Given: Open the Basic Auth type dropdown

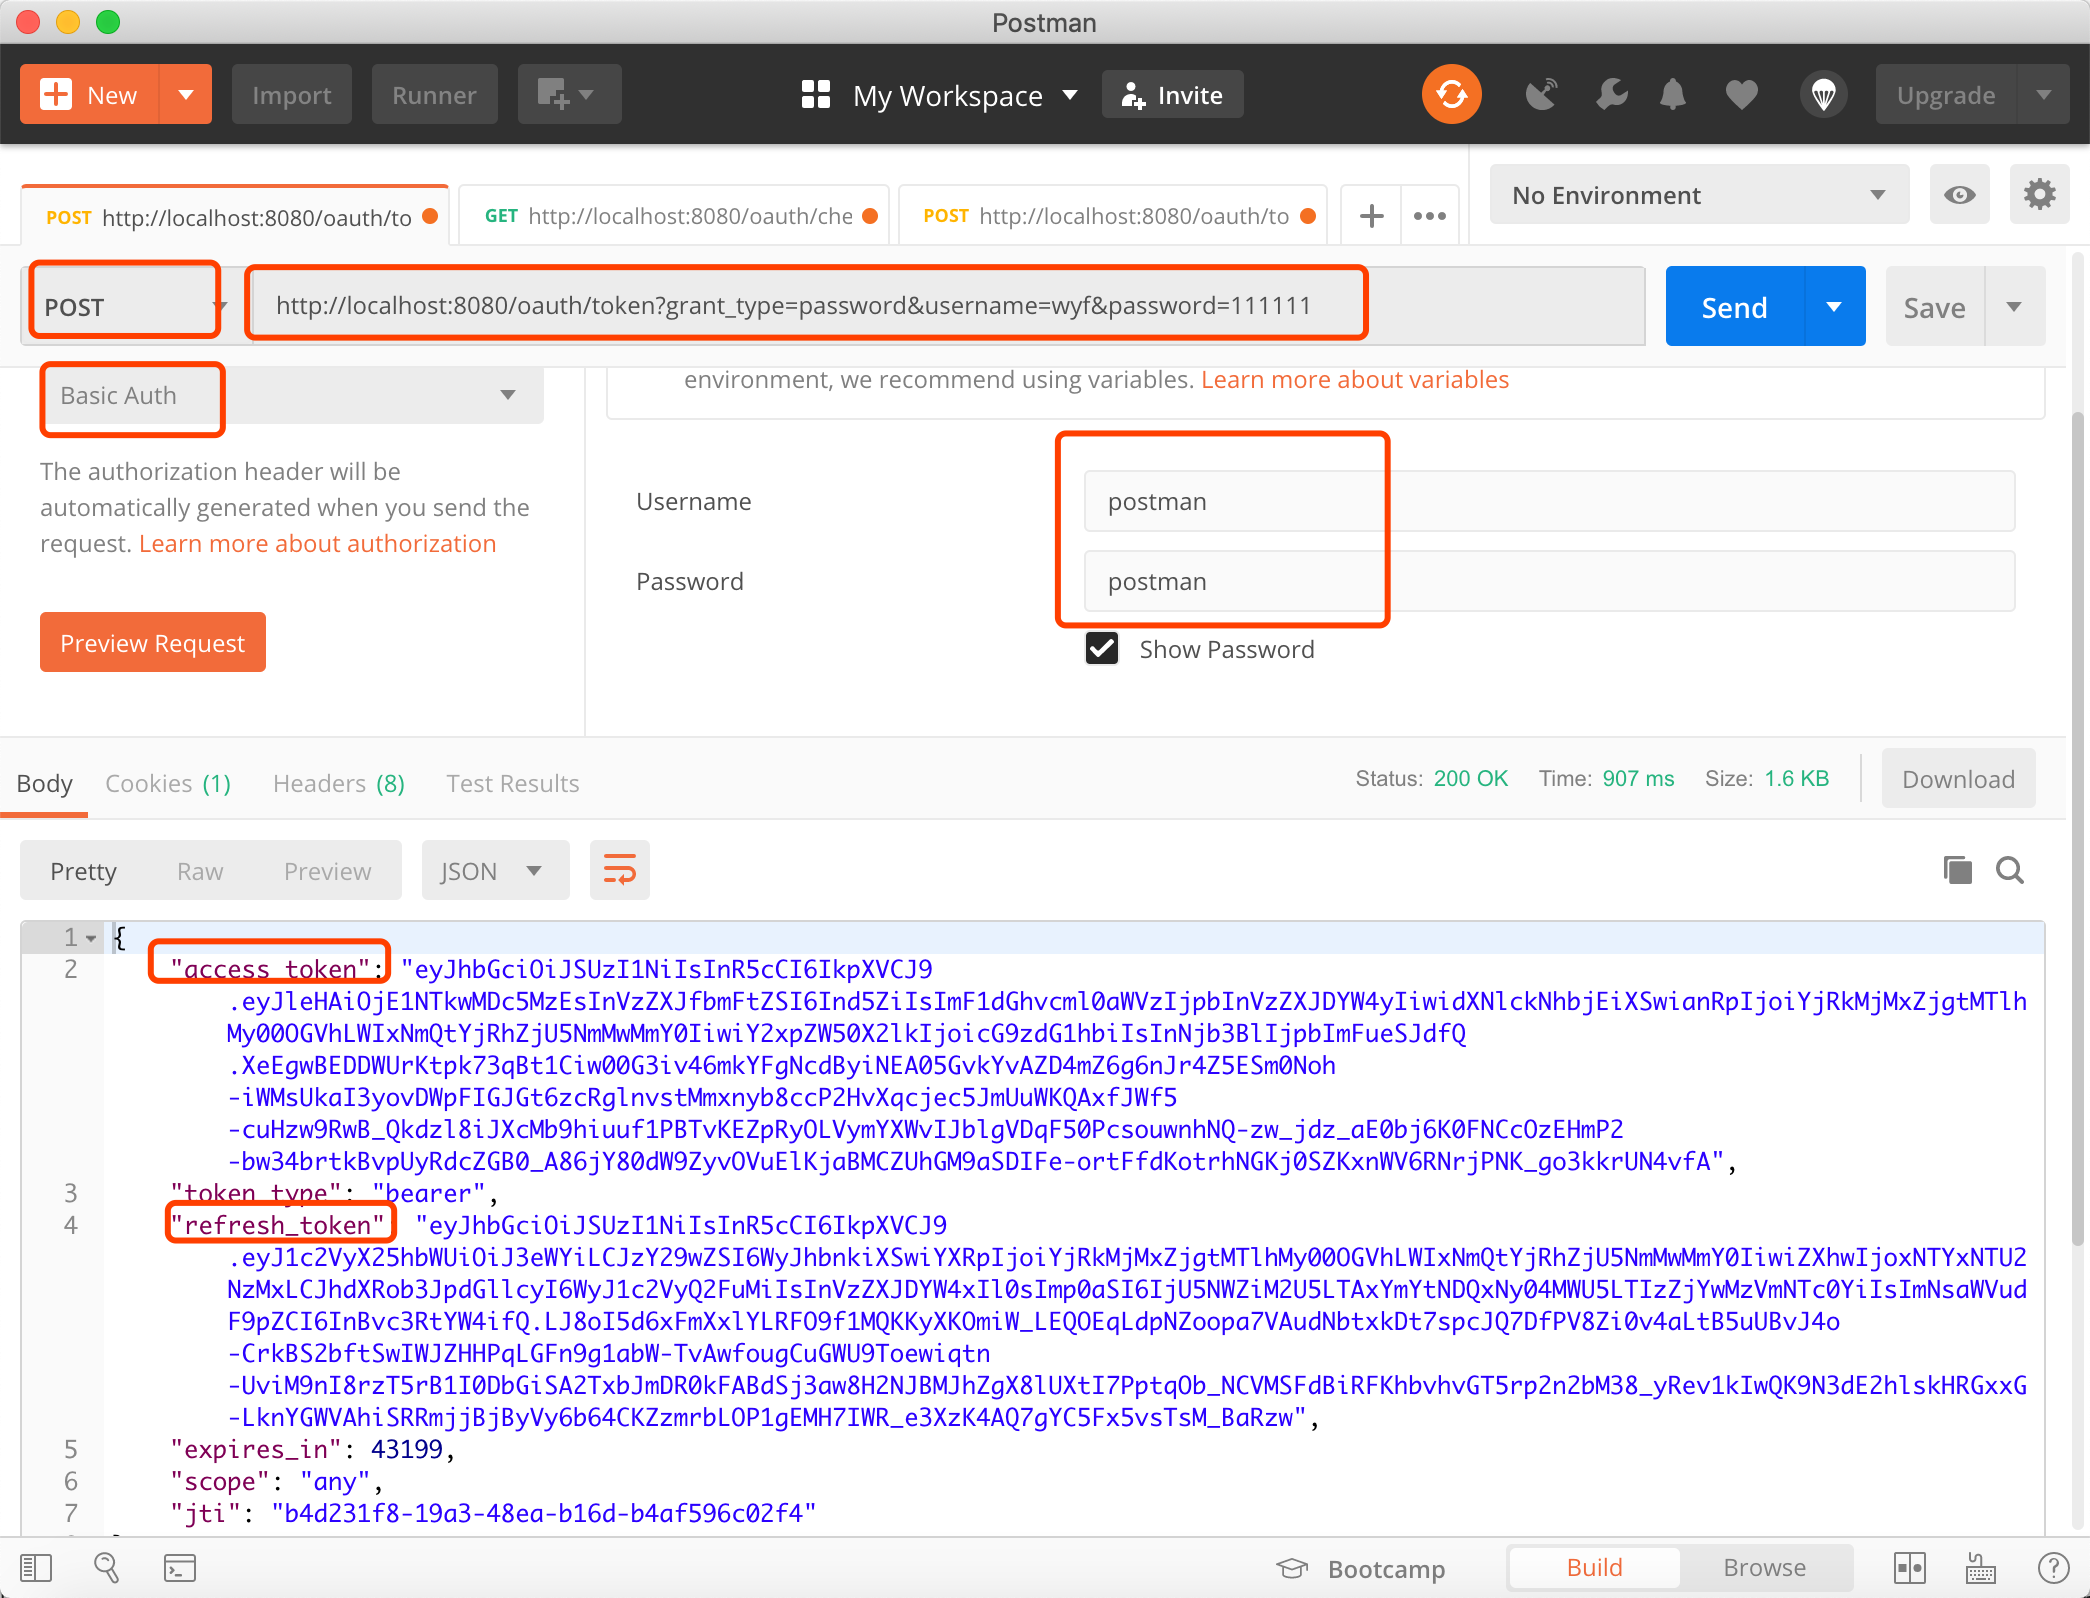Looking at the screenshot, I should tap(291, 395).
